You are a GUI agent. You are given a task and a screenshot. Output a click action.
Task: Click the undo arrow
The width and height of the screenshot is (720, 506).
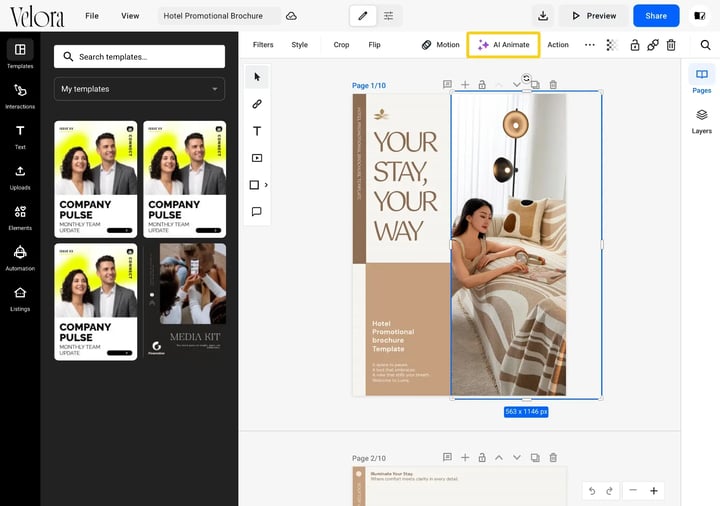(592, 491)
